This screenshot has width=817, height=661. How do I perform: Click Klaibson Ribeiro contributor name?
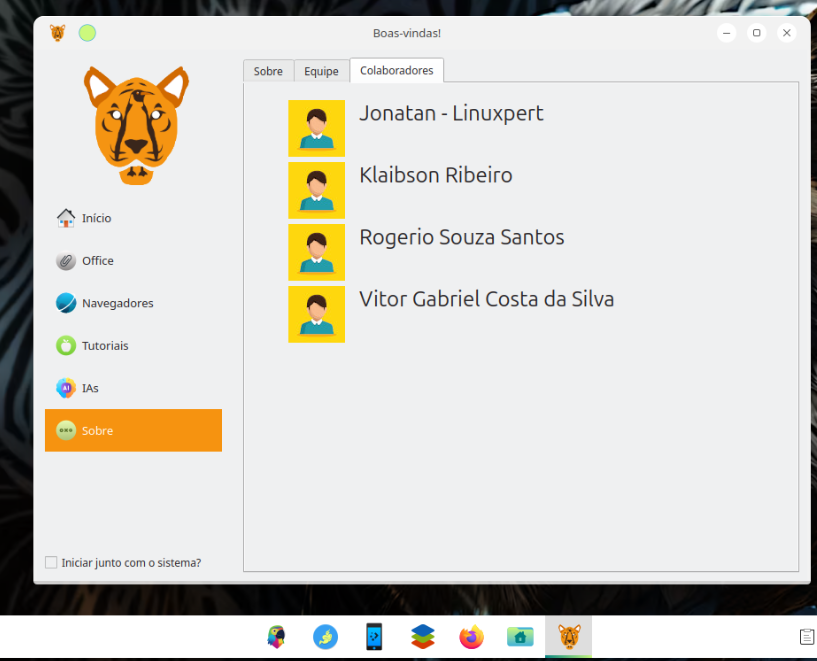[436, 175]
